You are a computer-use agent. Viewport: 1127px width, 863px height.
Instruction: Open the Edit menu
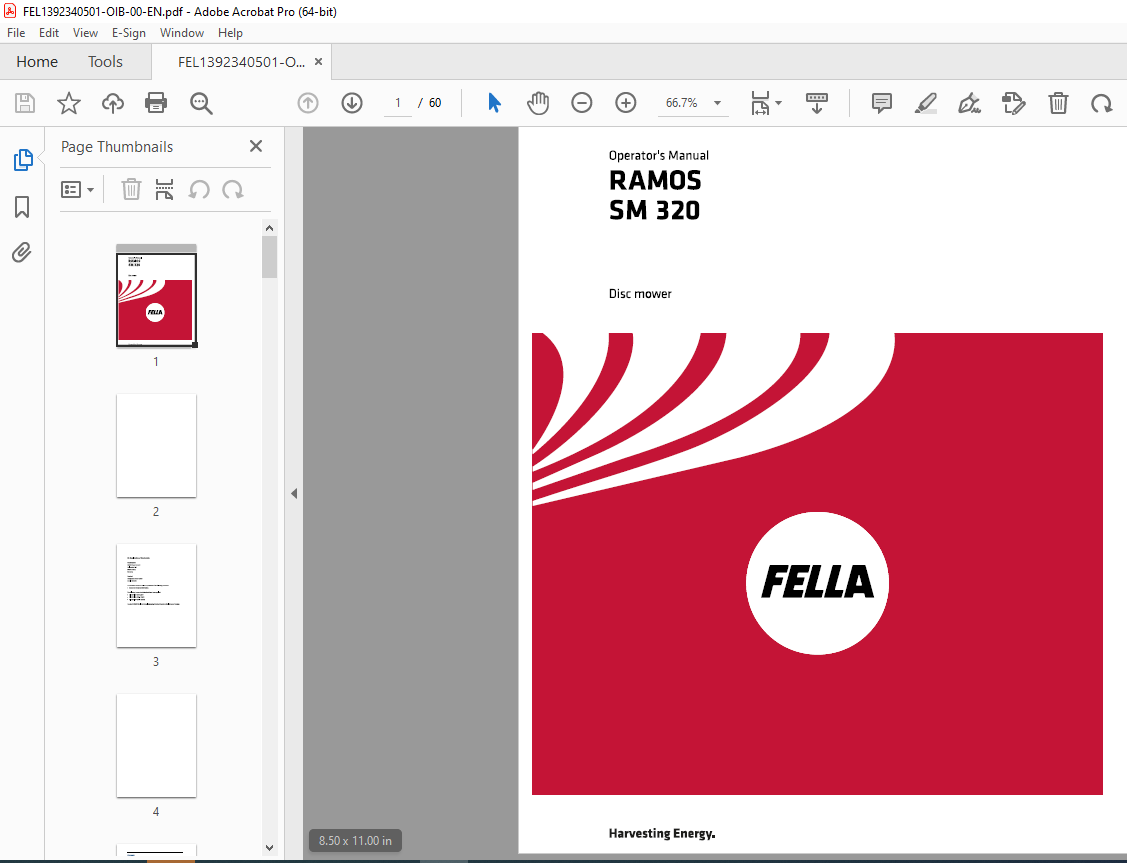coord(49,33)
